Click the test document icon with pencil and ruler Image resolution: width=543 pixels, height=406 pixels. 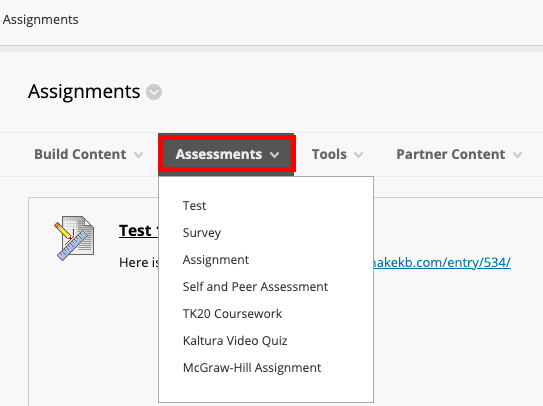[x=74, y=238]
